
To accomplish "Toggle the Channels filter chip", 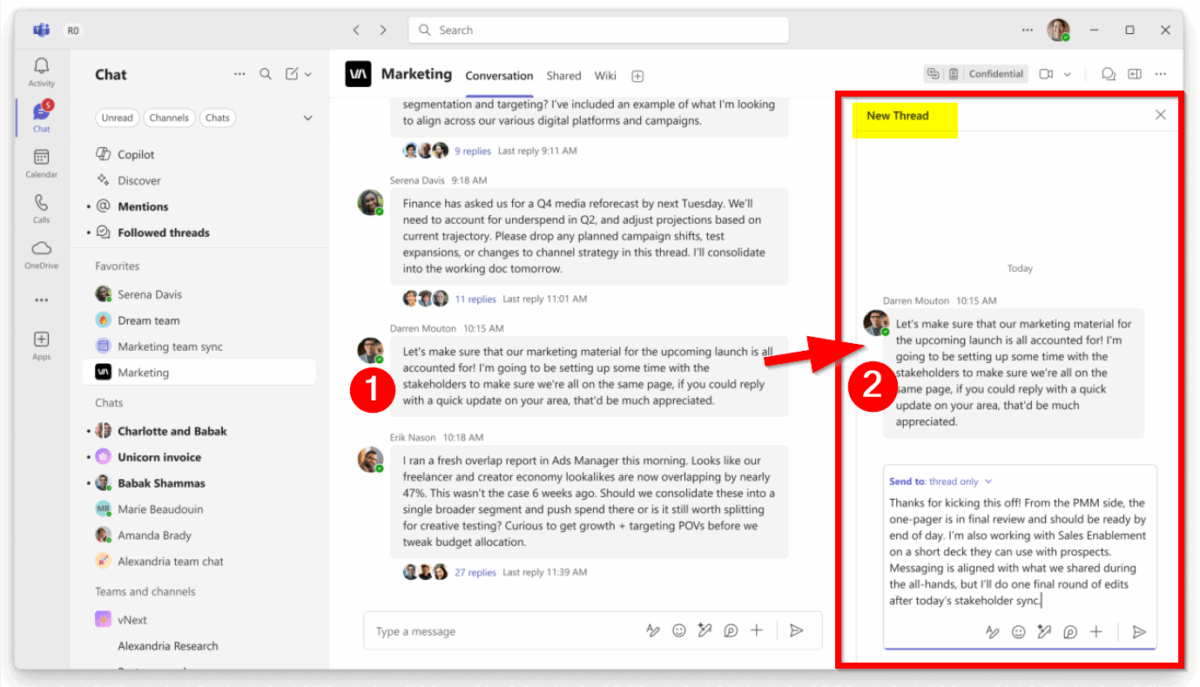I will coord(169,118).
